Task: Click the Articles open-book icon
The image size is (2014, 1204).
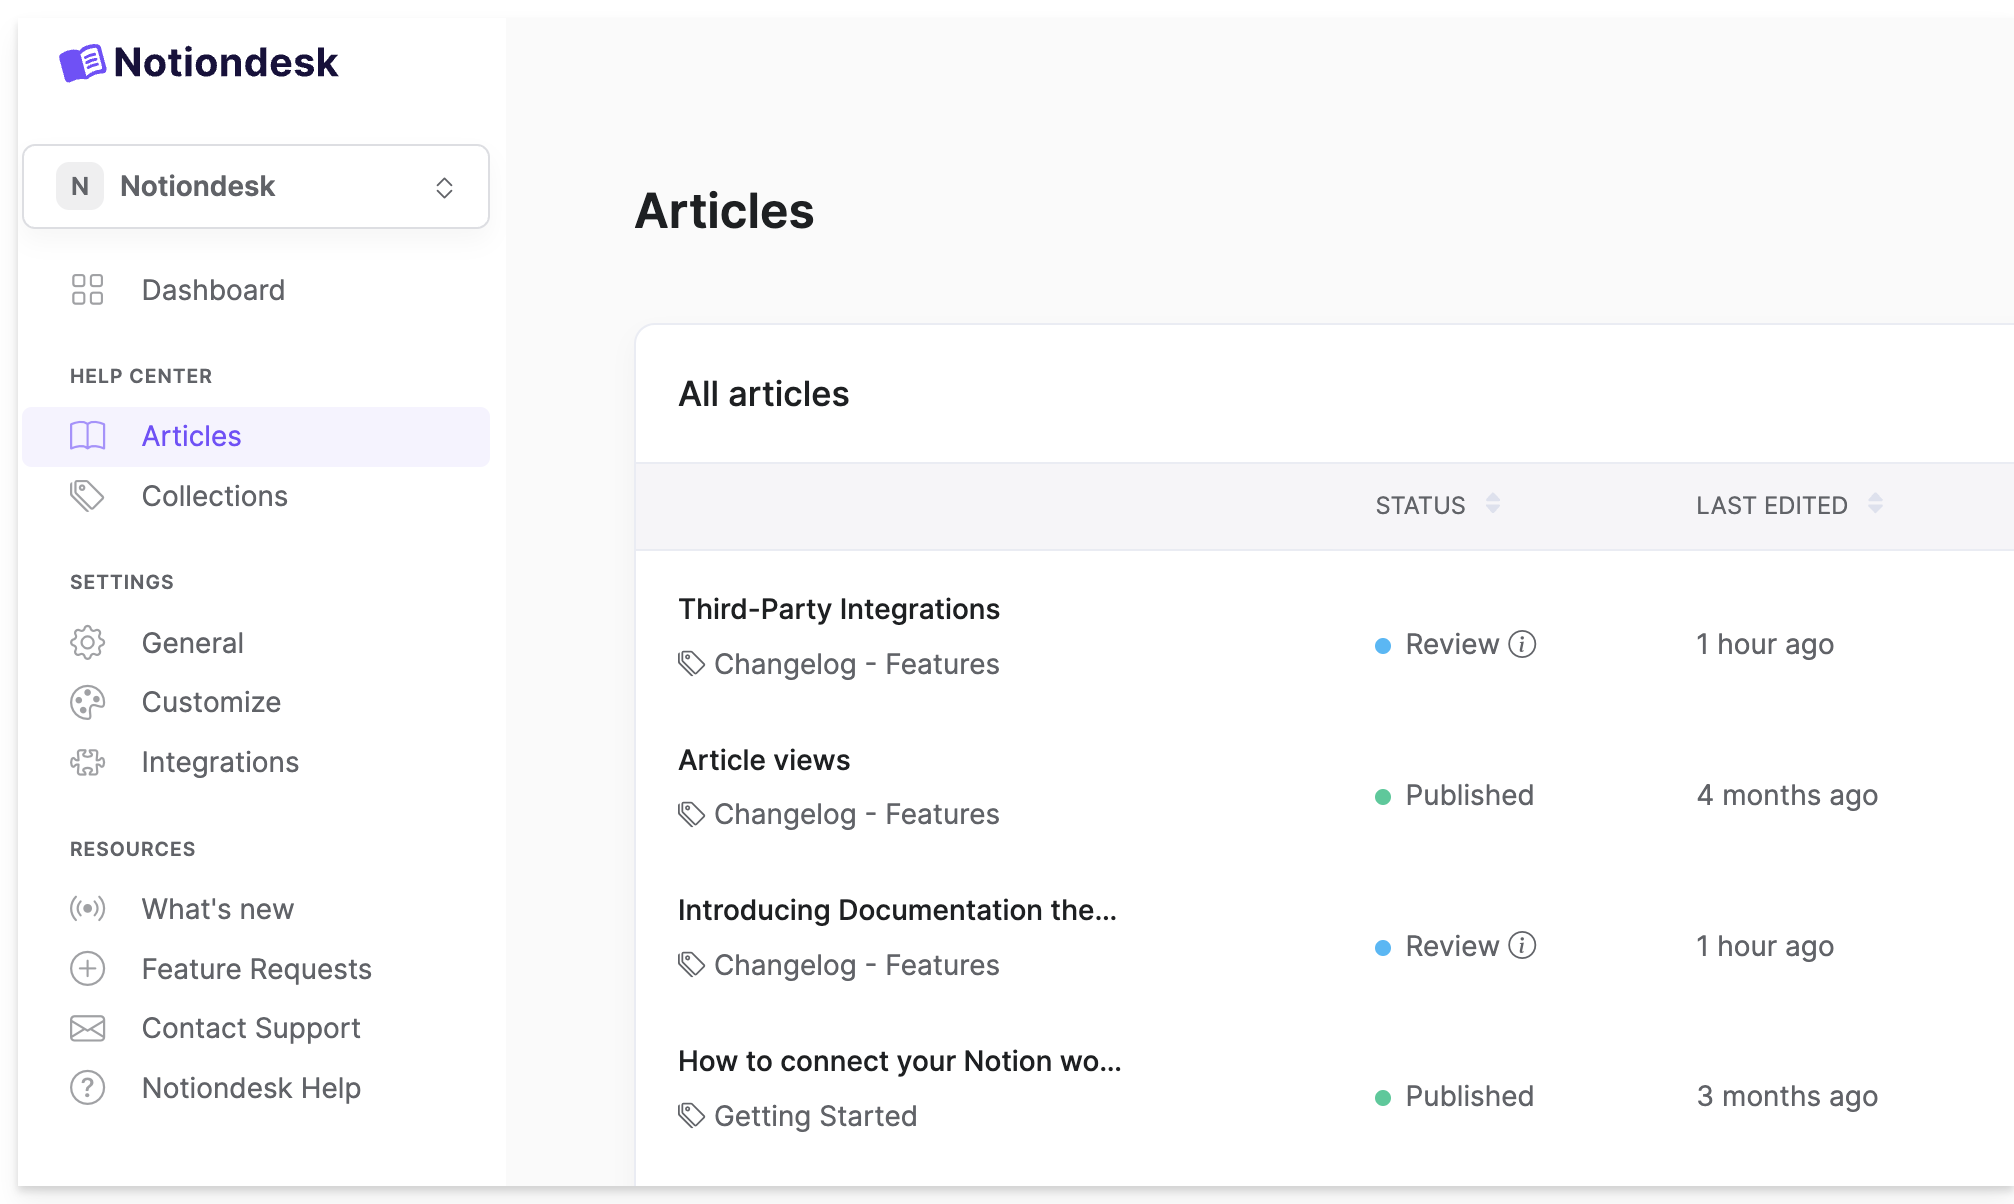Action: (x=88, y=436)
